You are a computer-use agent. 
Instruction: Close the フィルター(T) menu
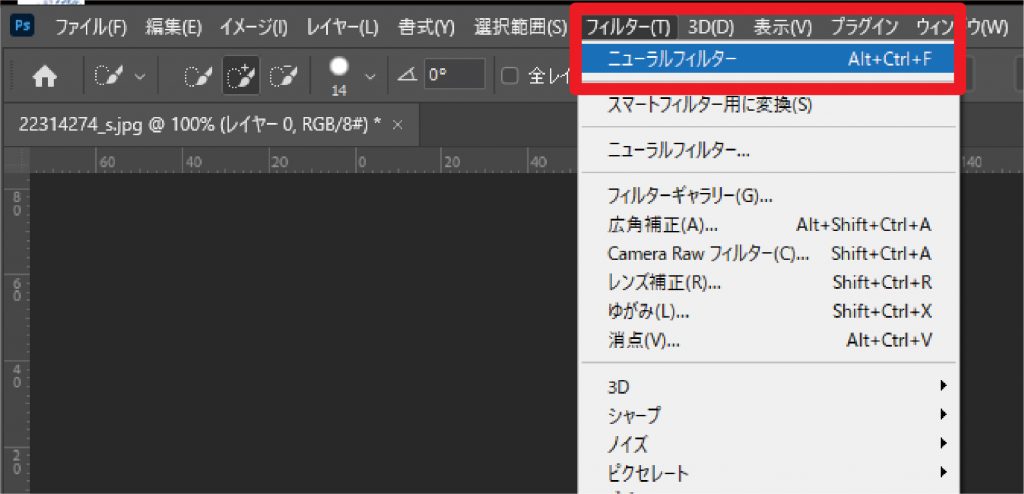pos(628,27)
